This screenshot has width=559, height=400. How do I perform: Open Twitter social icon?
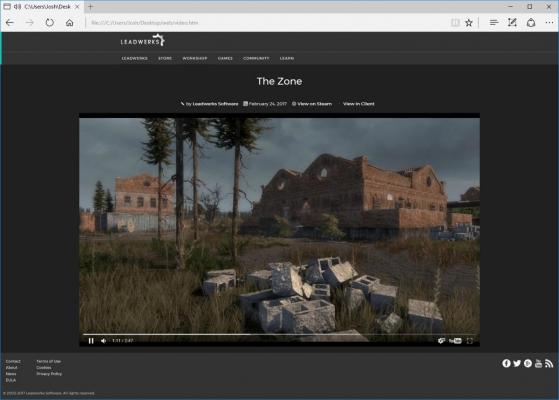click(x=517, y=363)
